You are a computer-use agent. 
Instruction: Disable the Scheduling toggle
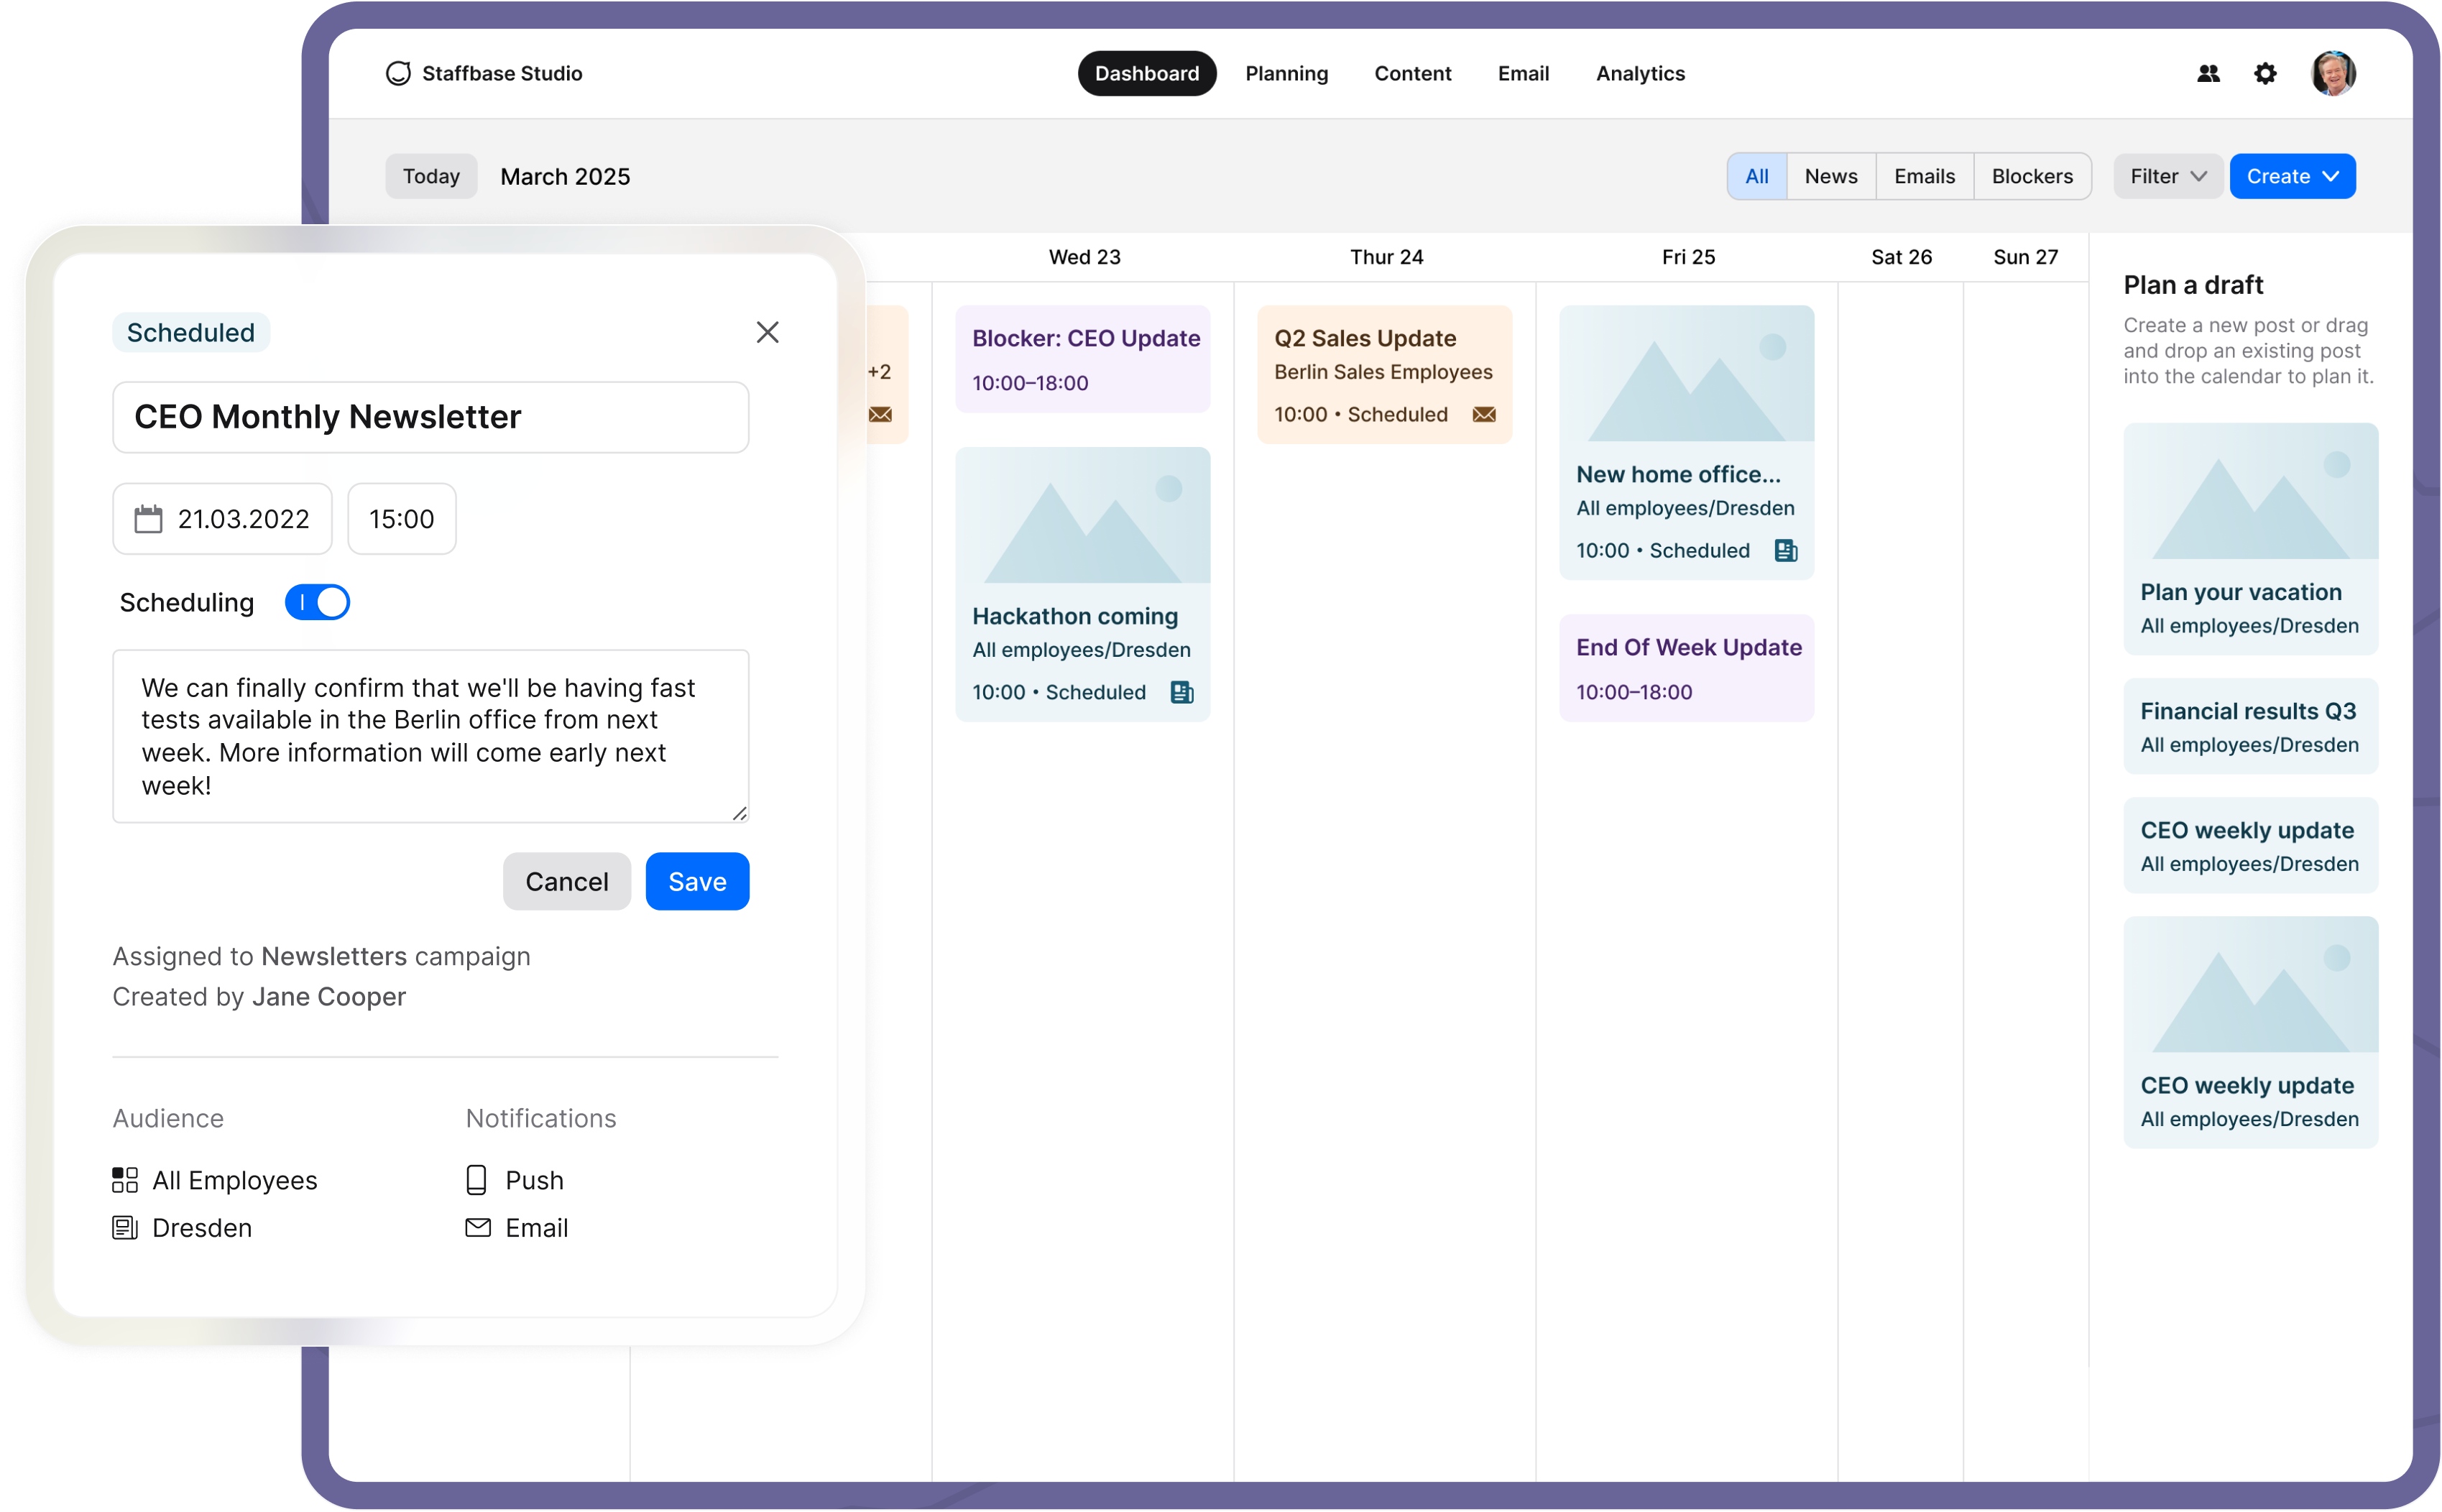point(317,602)
